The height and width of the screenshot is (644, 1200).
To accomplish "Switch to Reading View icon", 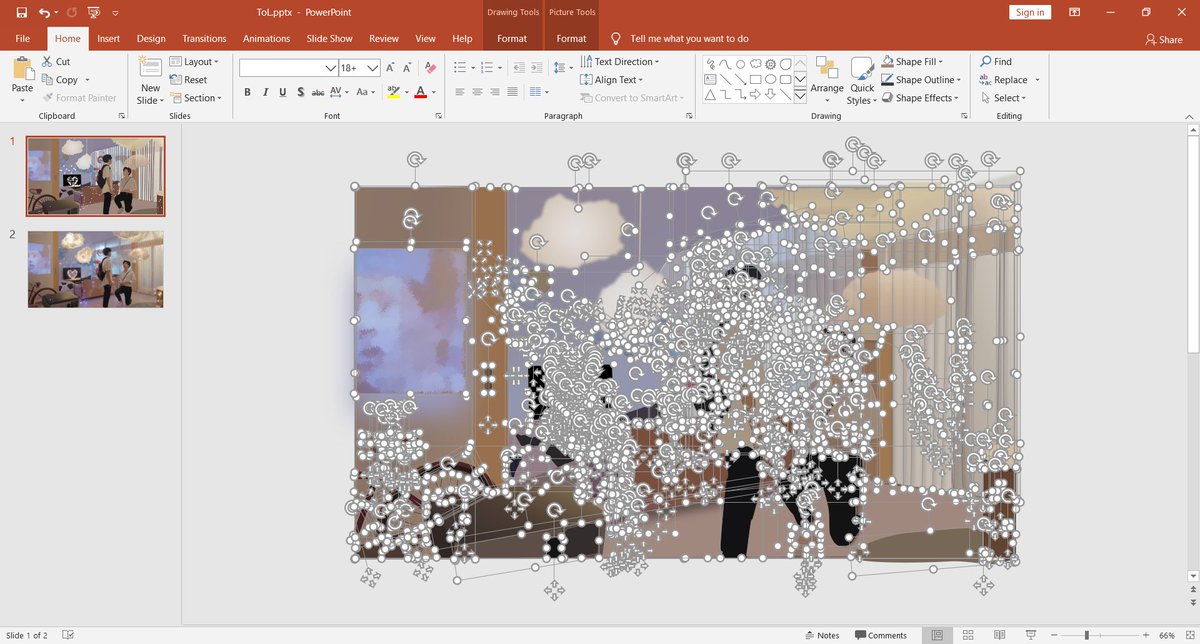I will tap(999, 635).
